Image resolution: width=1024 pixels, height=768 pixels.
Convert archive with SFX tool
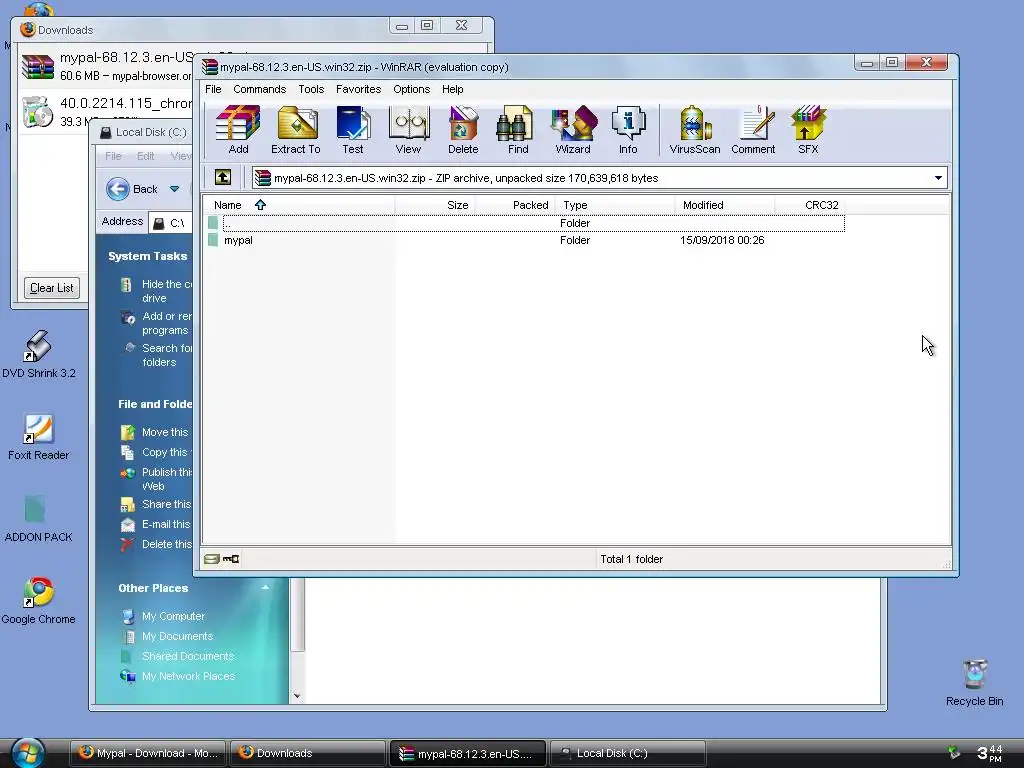point(808,130)
